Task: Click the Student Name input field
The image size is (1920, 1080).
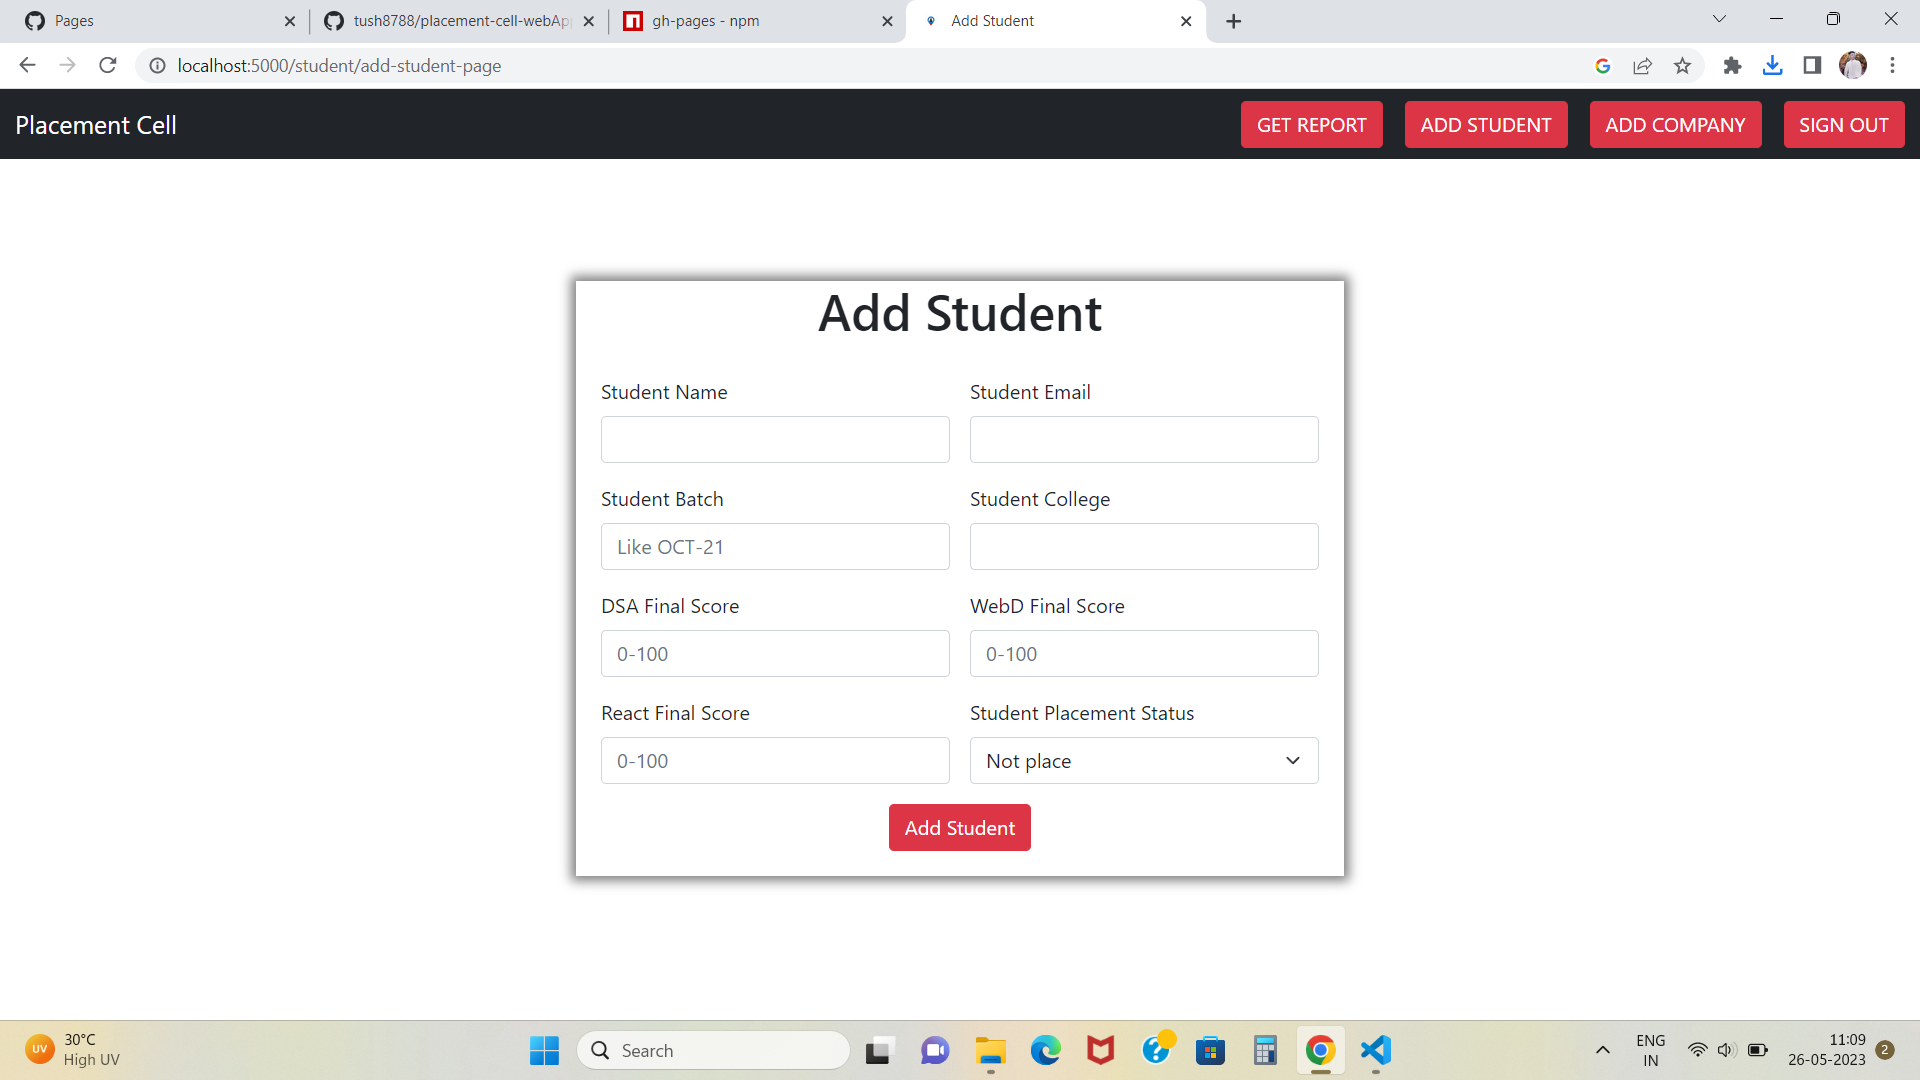Action: 775,439
